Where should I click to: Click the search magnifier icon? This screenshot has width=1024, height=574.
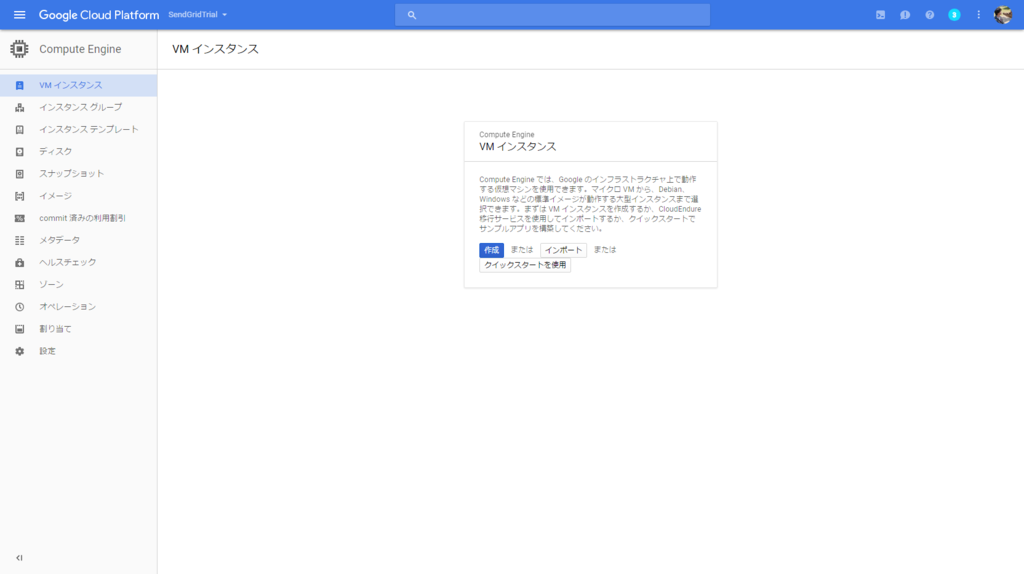point(411,14)
